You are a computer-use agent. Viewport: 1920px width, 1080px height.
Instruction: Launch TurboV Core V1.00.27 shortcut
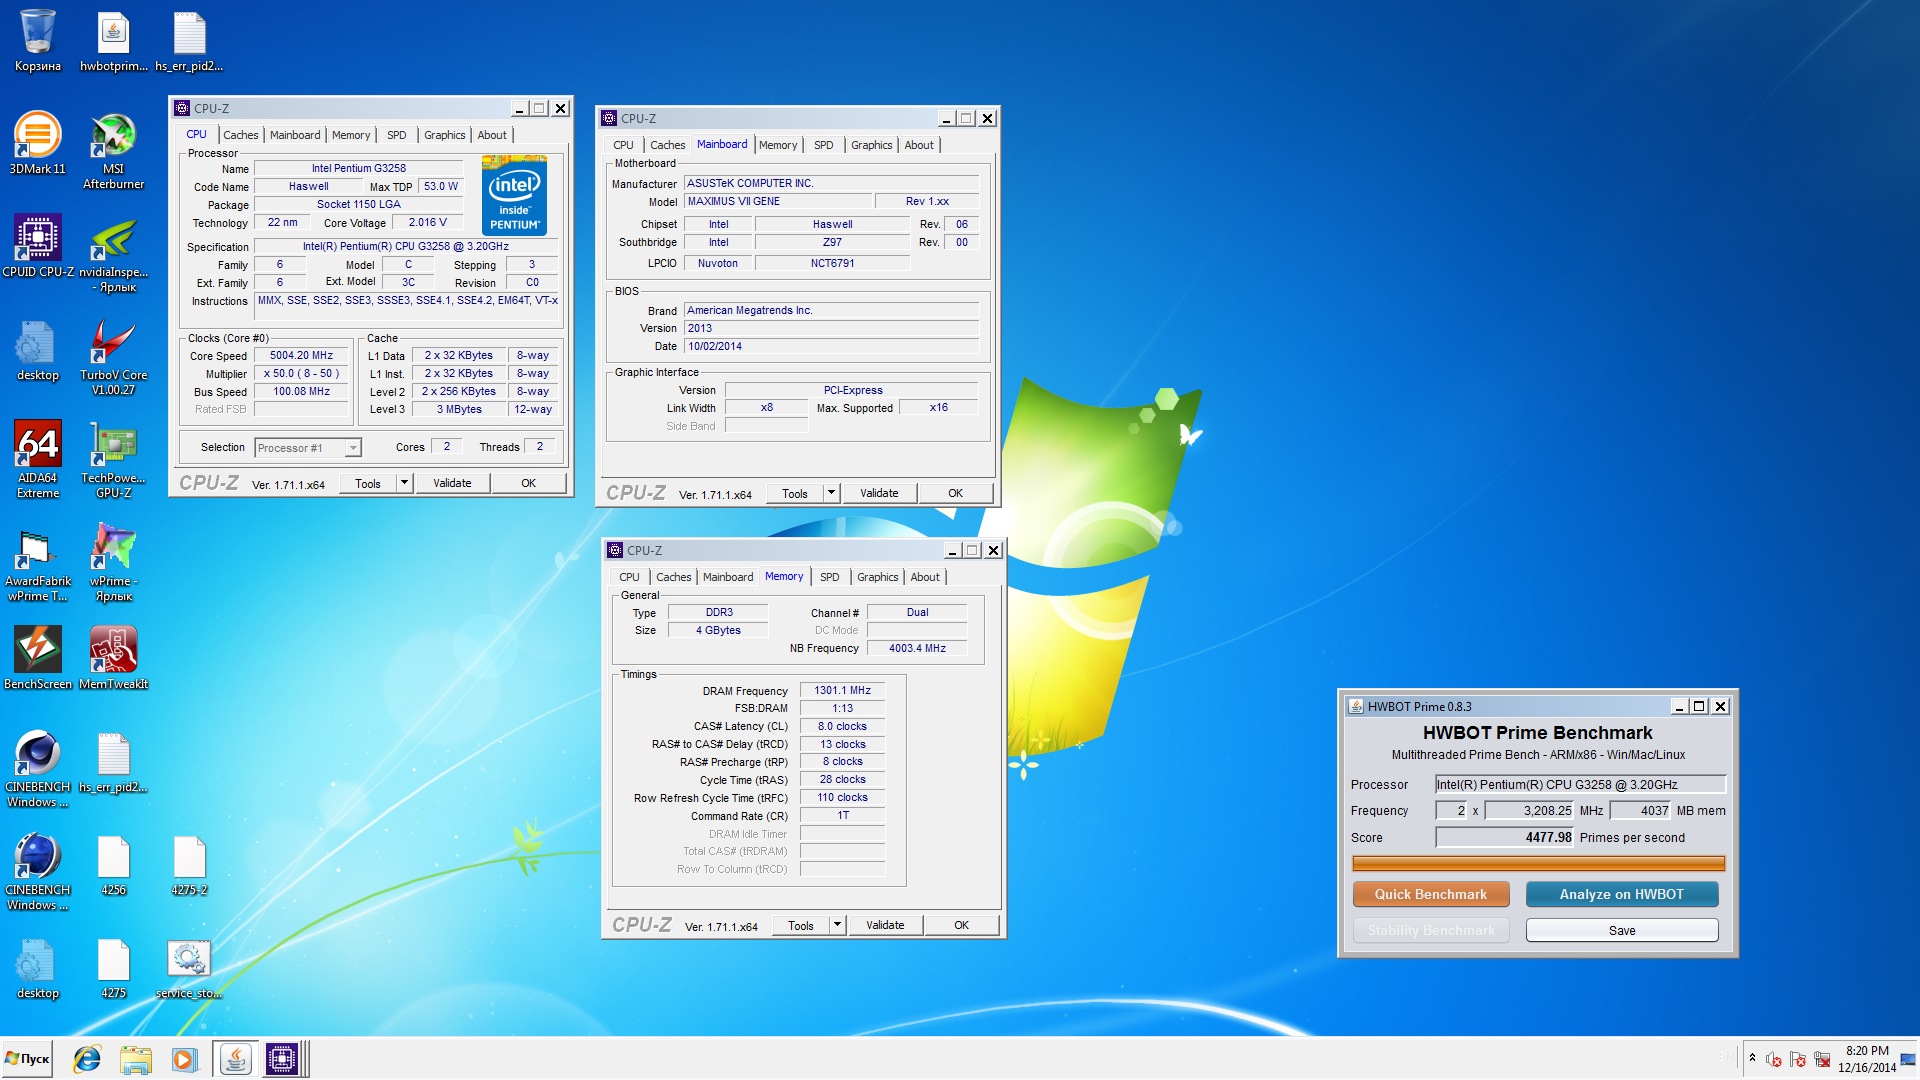point(113,356)
